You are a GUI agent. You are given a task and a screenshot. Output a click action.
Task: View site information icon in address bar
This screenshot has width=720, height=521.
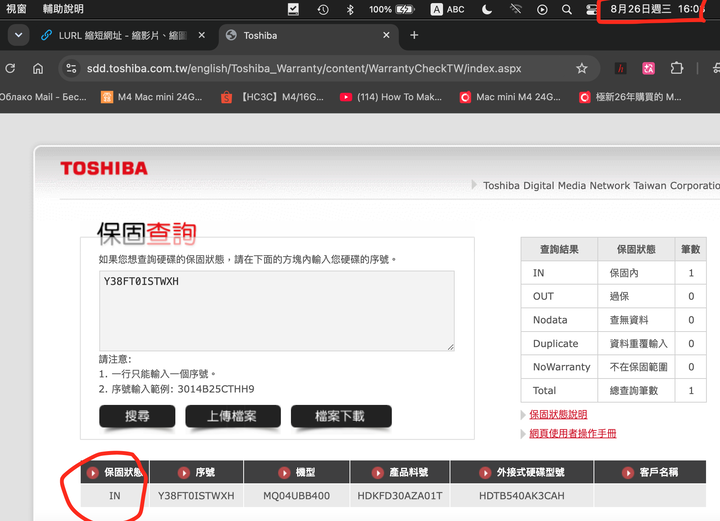tap(71, 68)
